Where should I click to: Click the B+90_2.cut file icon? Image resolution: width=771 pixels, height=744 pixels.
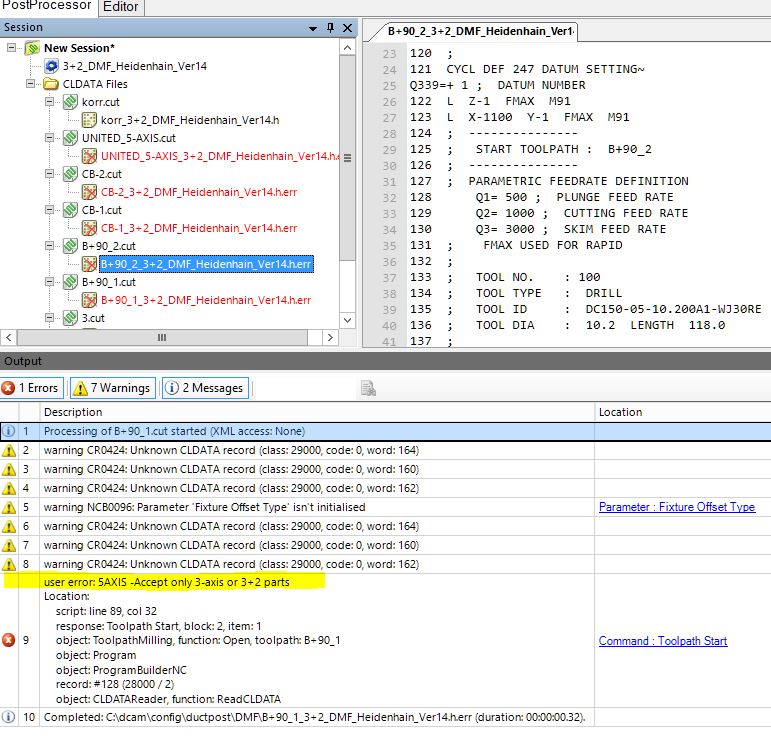click(x=70, y=245)
